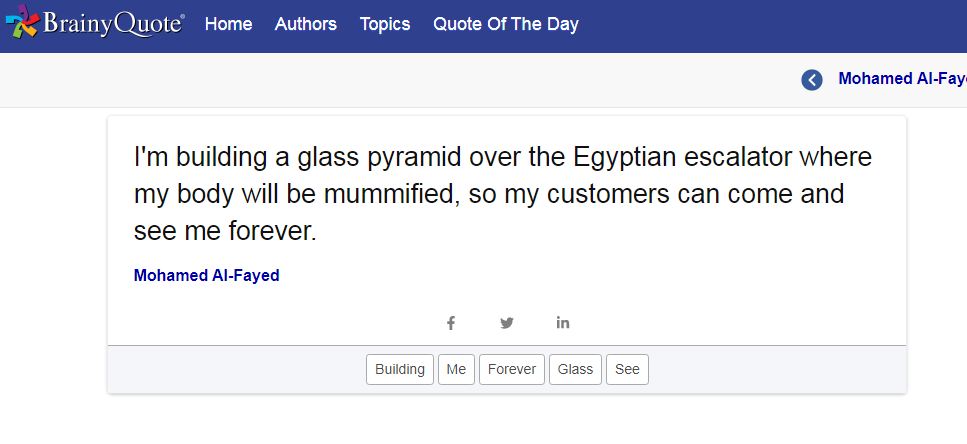This screenshot has height=444, width=967.
Task: Go to the Home page
Action: (x=228, y=24)
